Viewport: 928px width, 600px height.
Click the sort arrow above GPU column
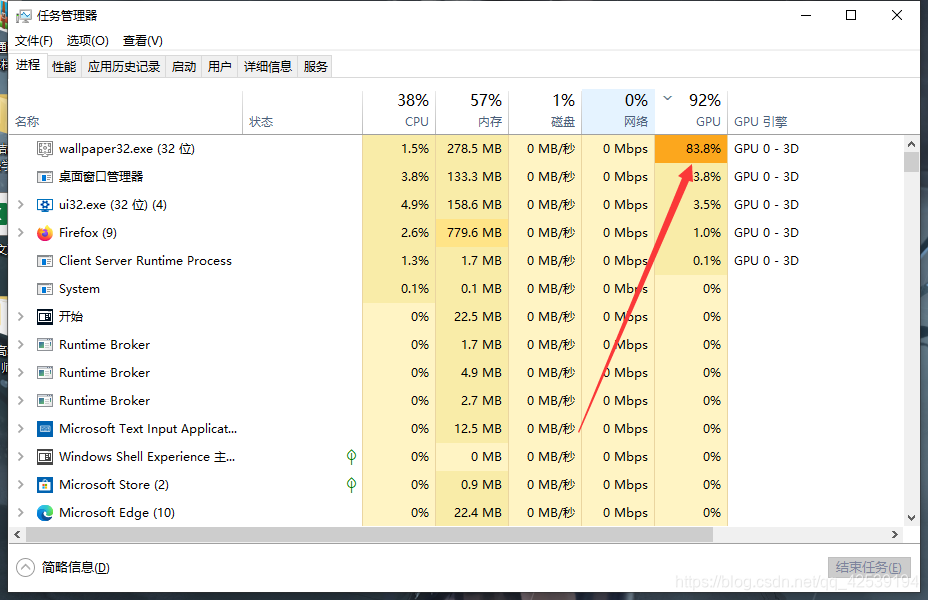coord(668,98)
